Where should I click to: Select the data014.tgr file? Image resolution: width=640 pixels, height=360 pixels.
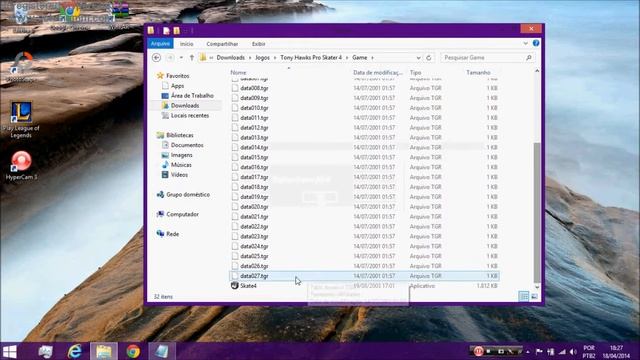point(254,147)
